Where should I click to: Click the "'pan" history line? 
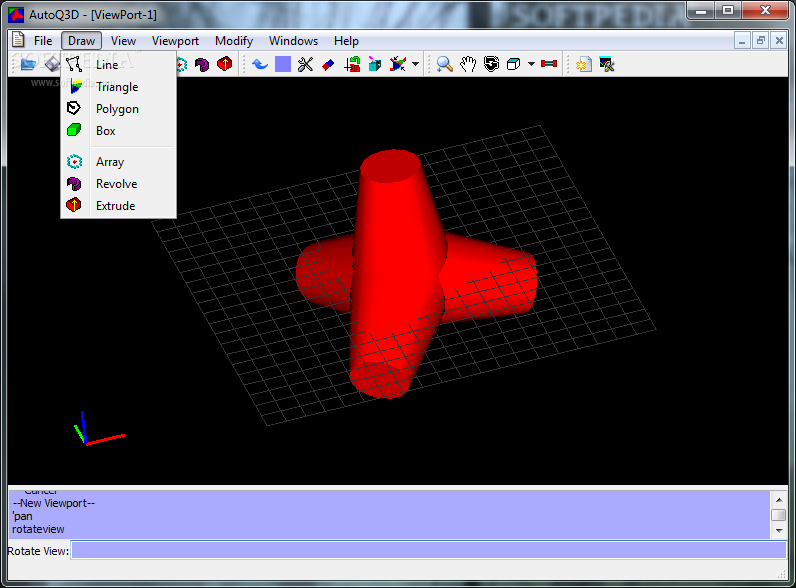pyautogui.click(x=23, y=516)
